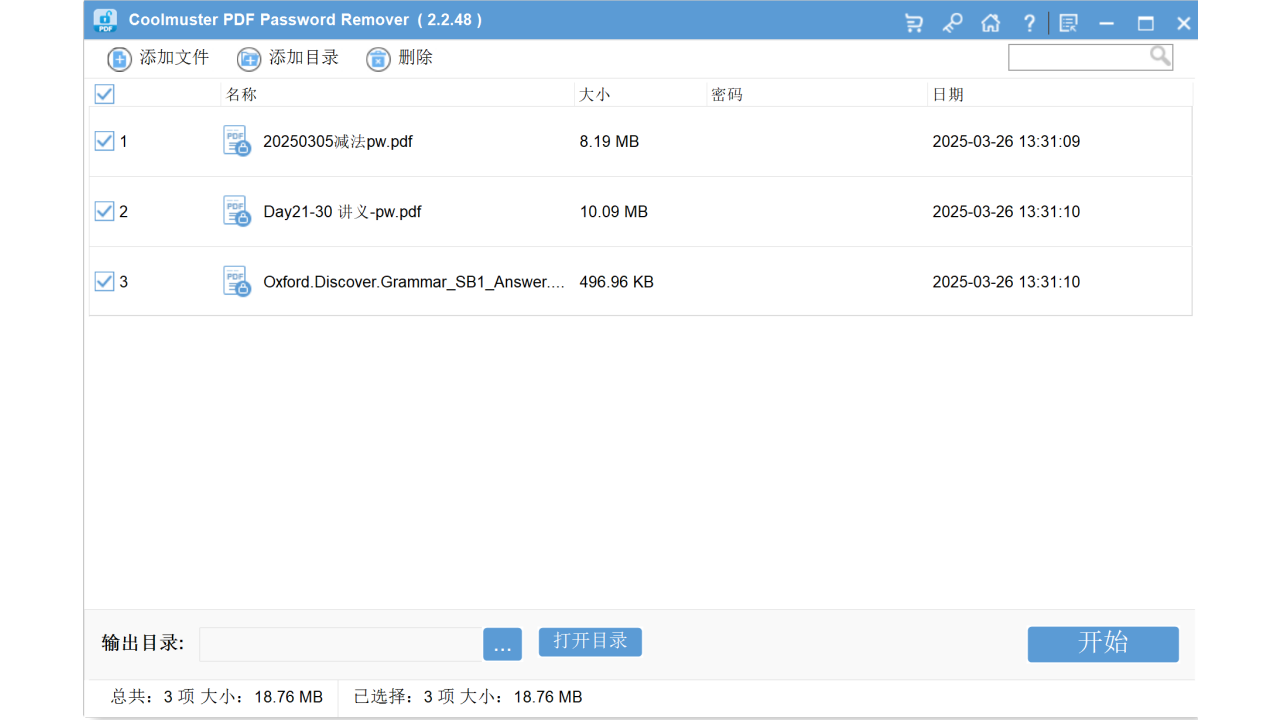Uncheck Day21-30 讲义-pw.pdf file checkbox
This screenshot has width=1280, height=720.
pos(105,211)
